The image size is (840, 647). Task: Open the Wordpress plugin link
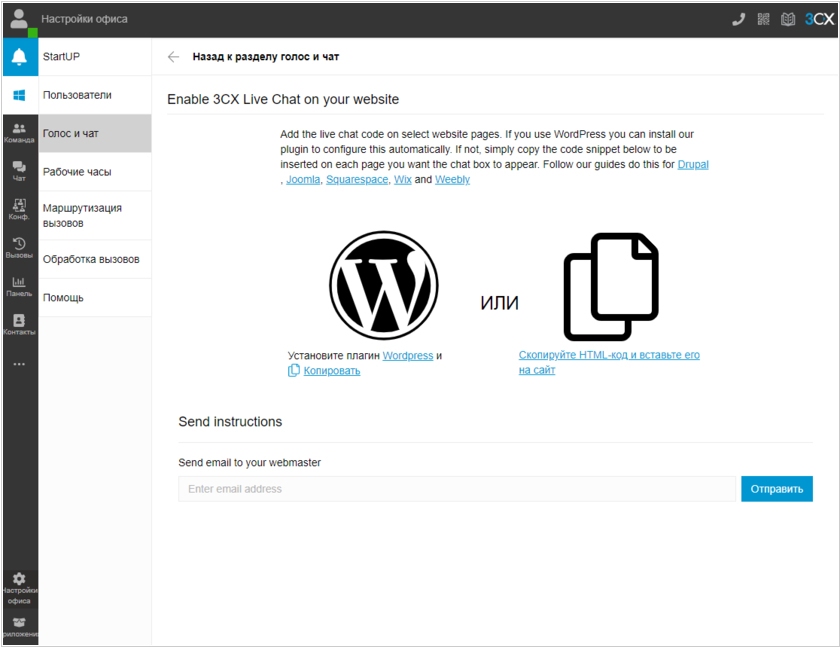(408, 356)
